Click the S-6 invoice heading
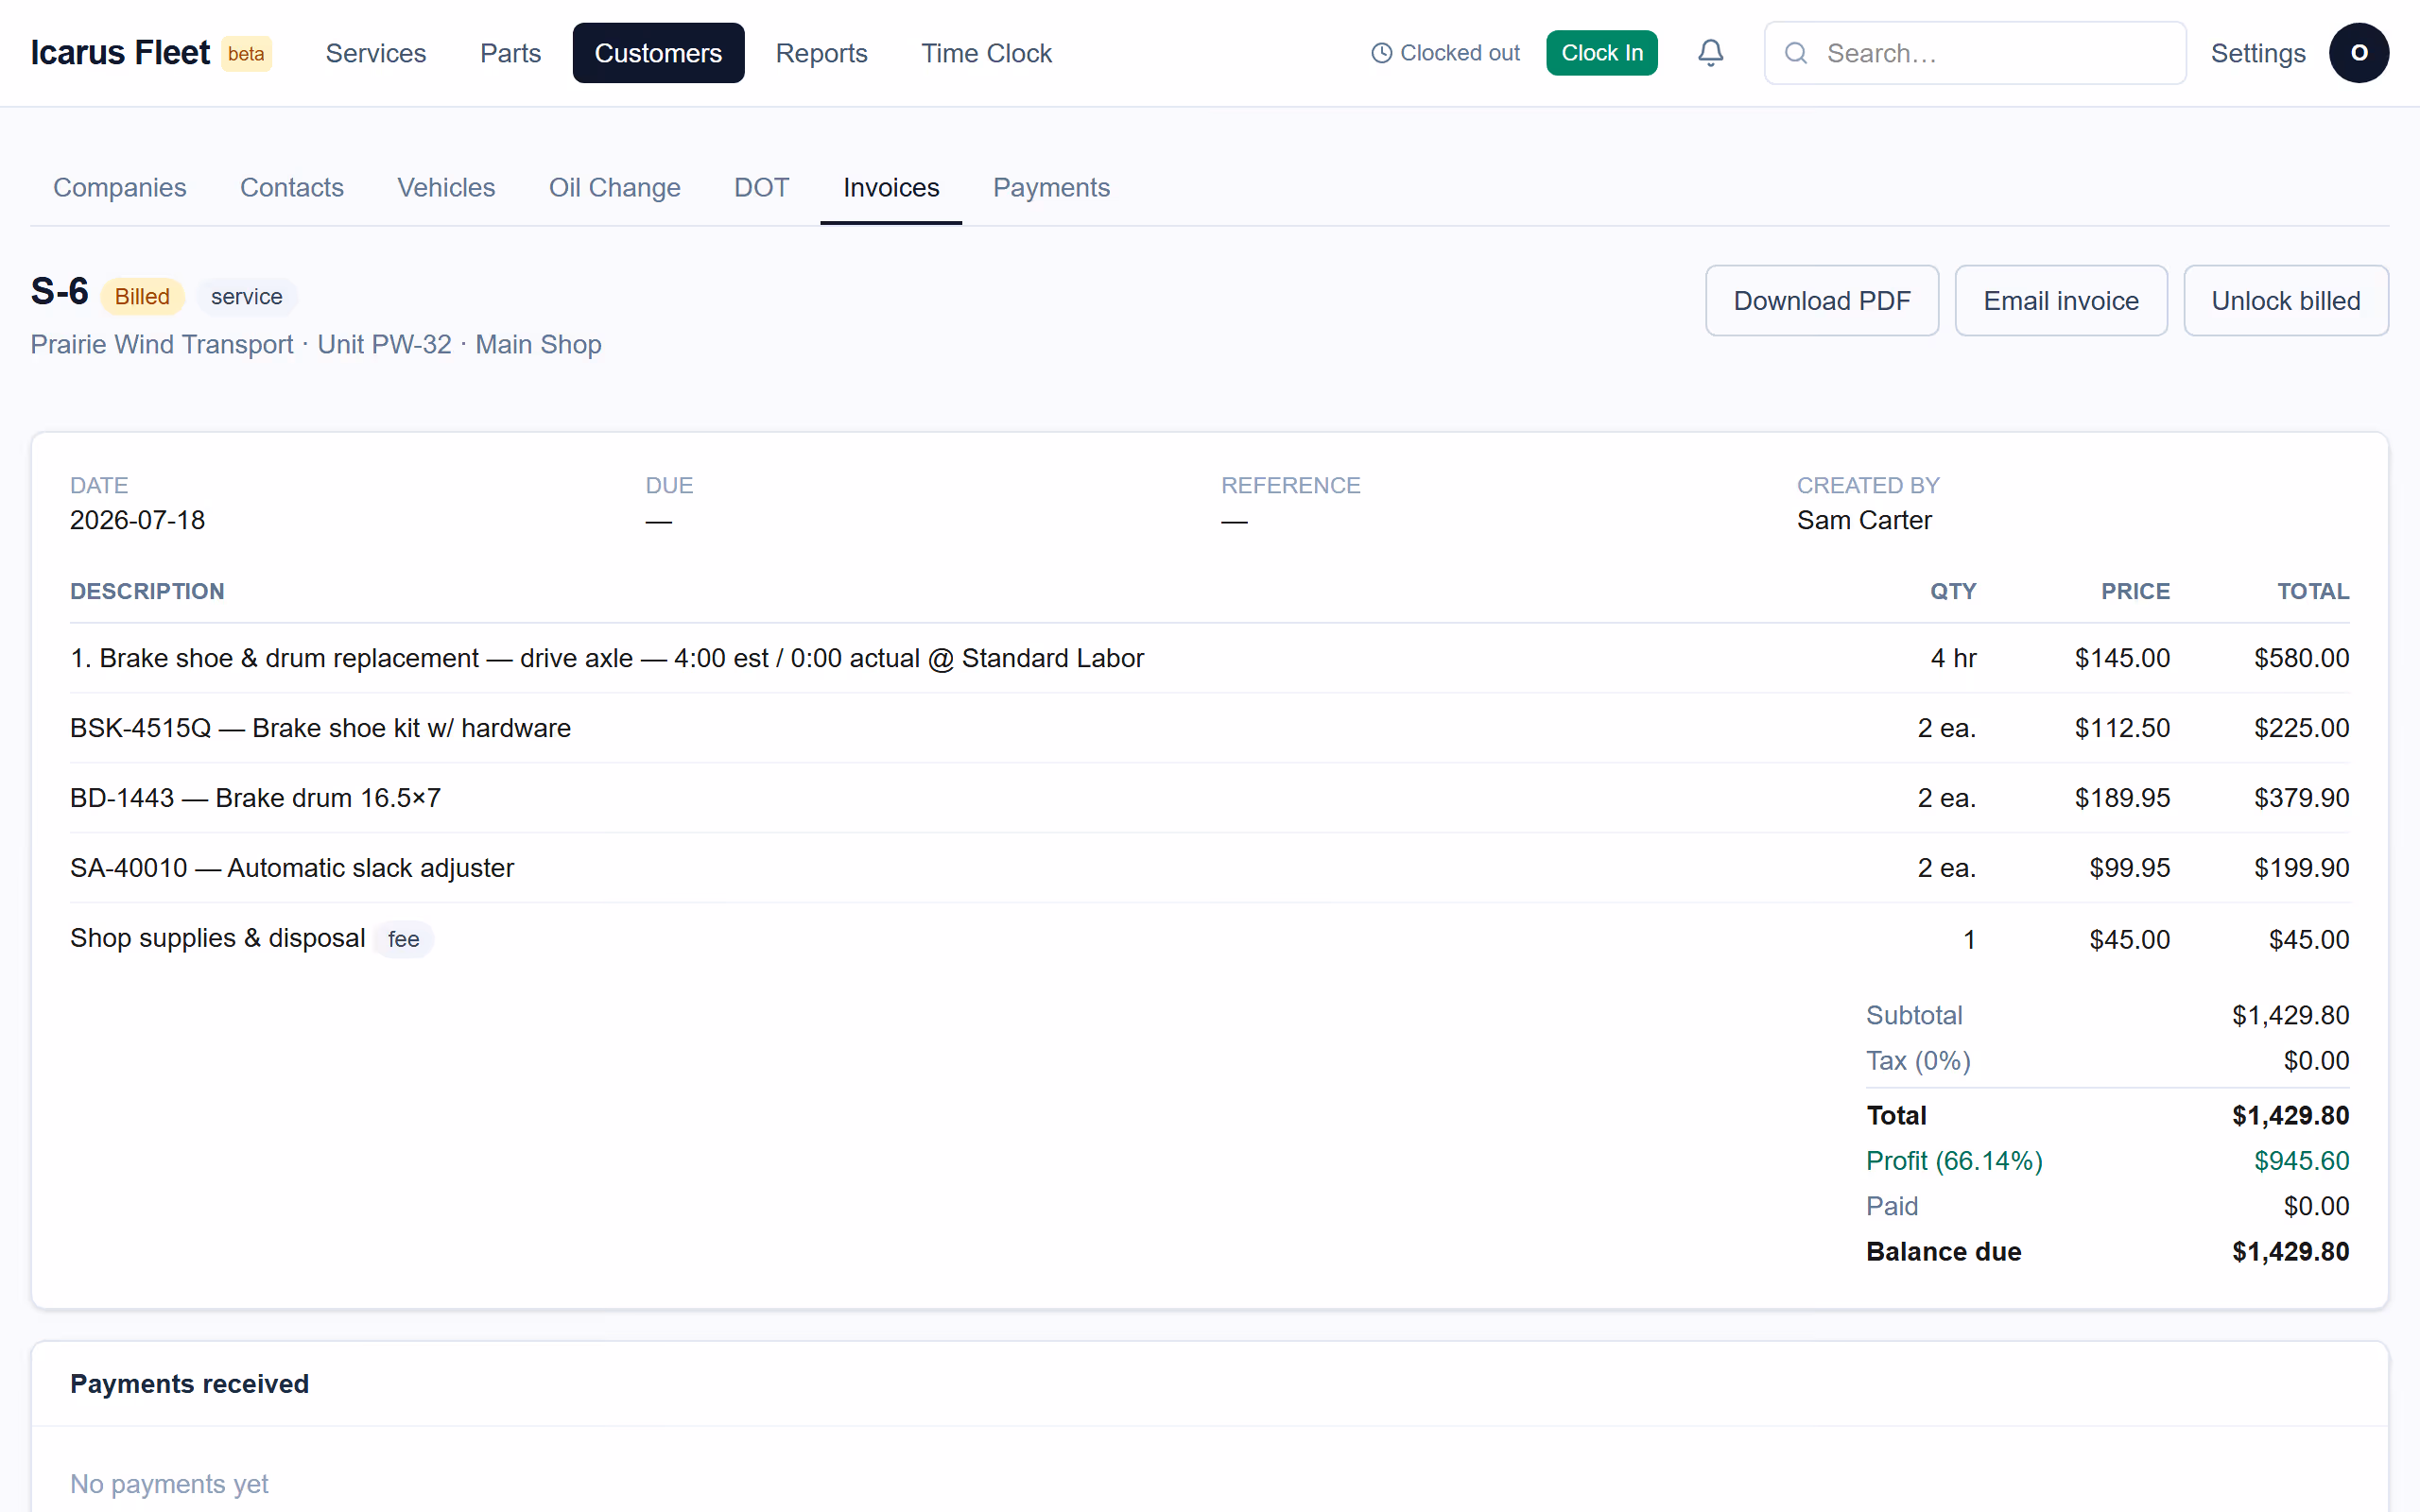This screenshot has height=1512, width=2420. point(59,291)
